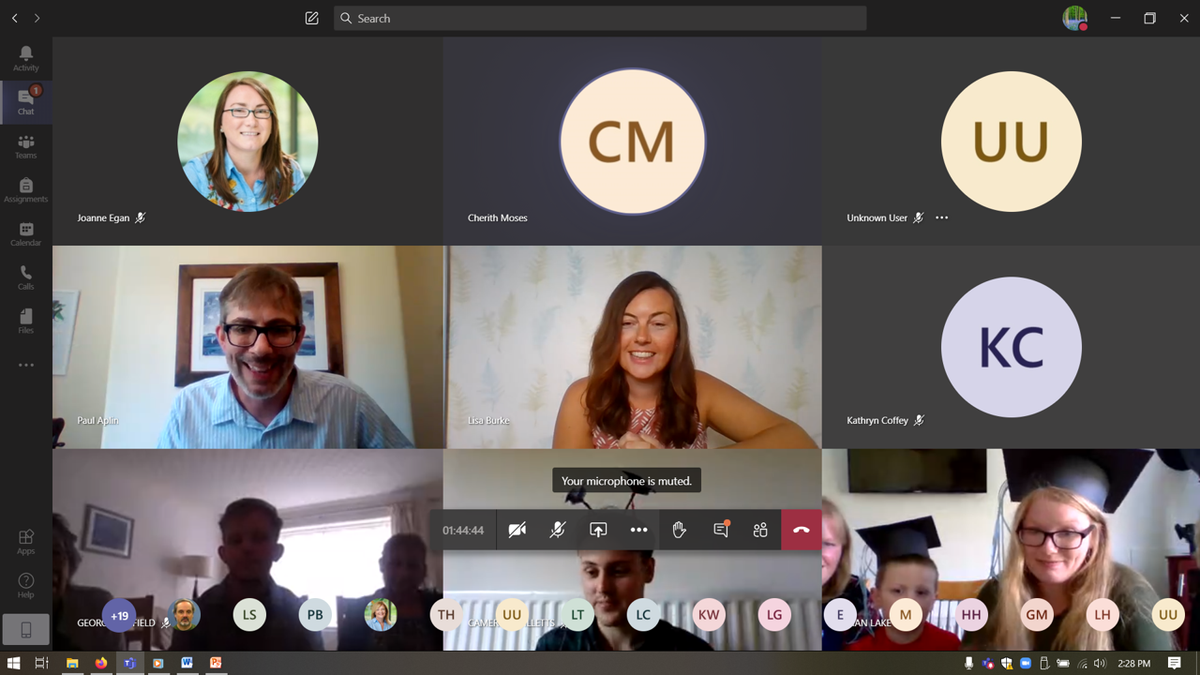Click the HH participant avatar

tap(971, 615)
